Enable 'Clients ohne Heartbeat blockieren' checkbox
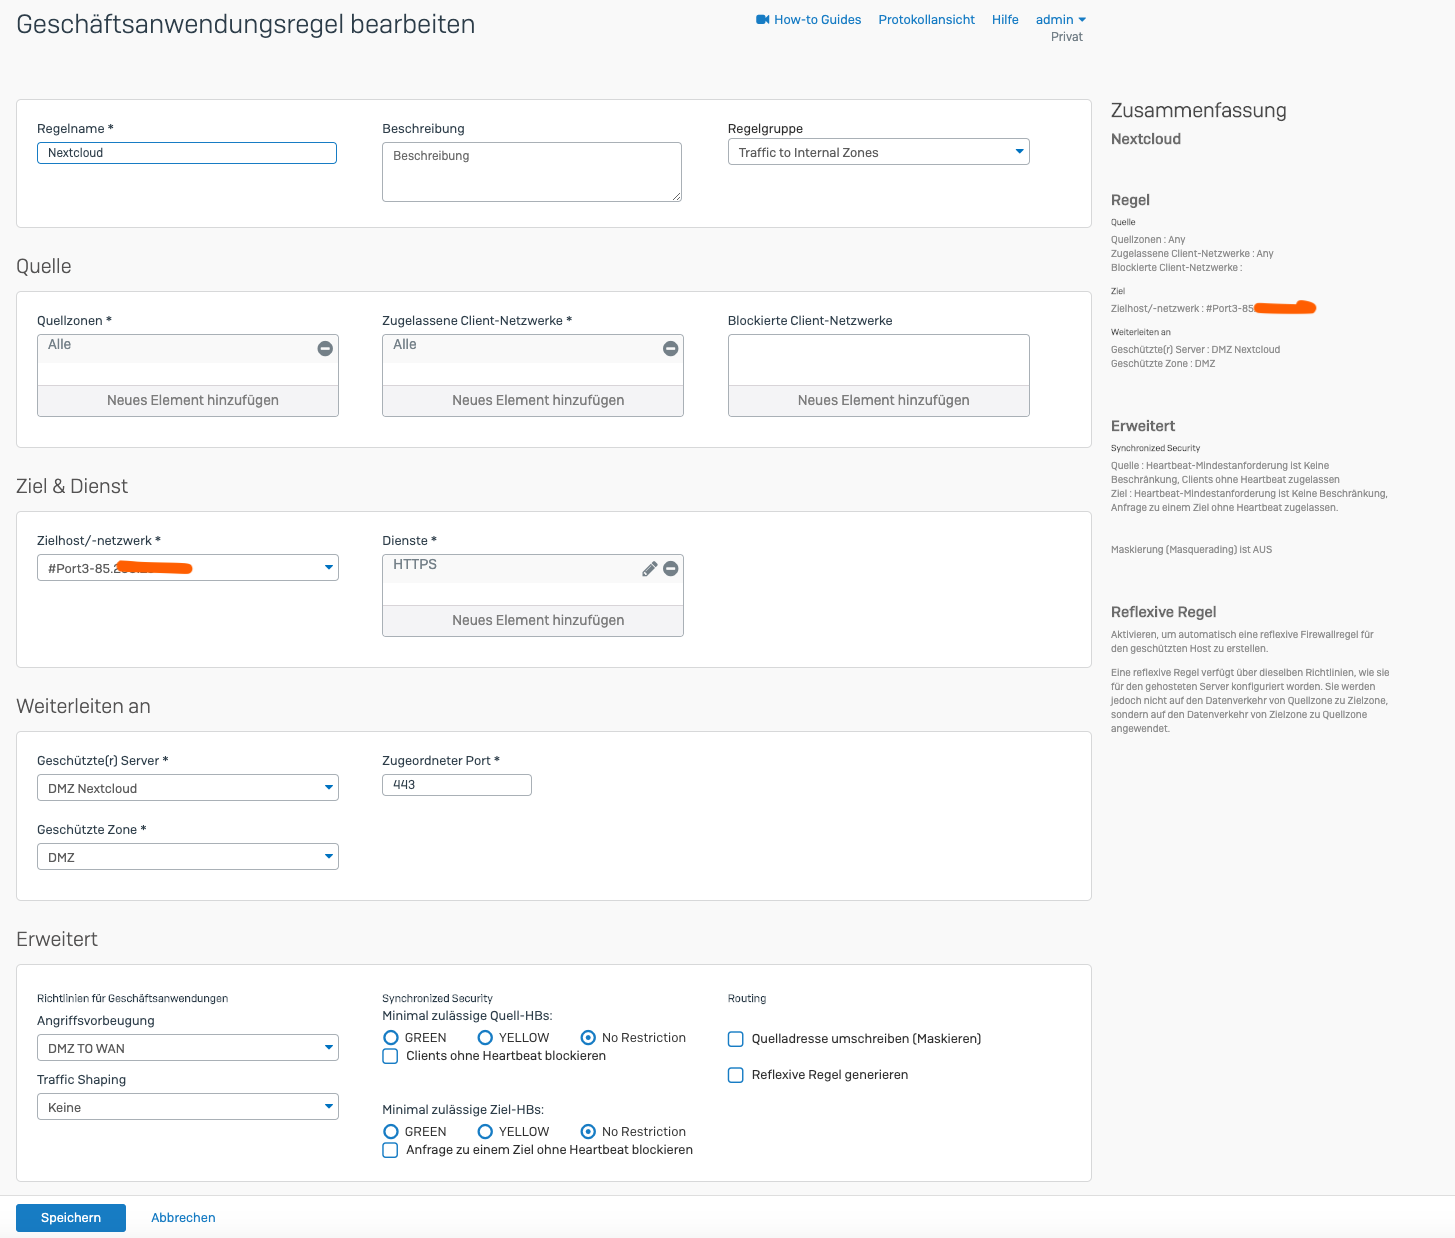The width and height of the screenshot is (1455, 1238). tap(391, 1056)
